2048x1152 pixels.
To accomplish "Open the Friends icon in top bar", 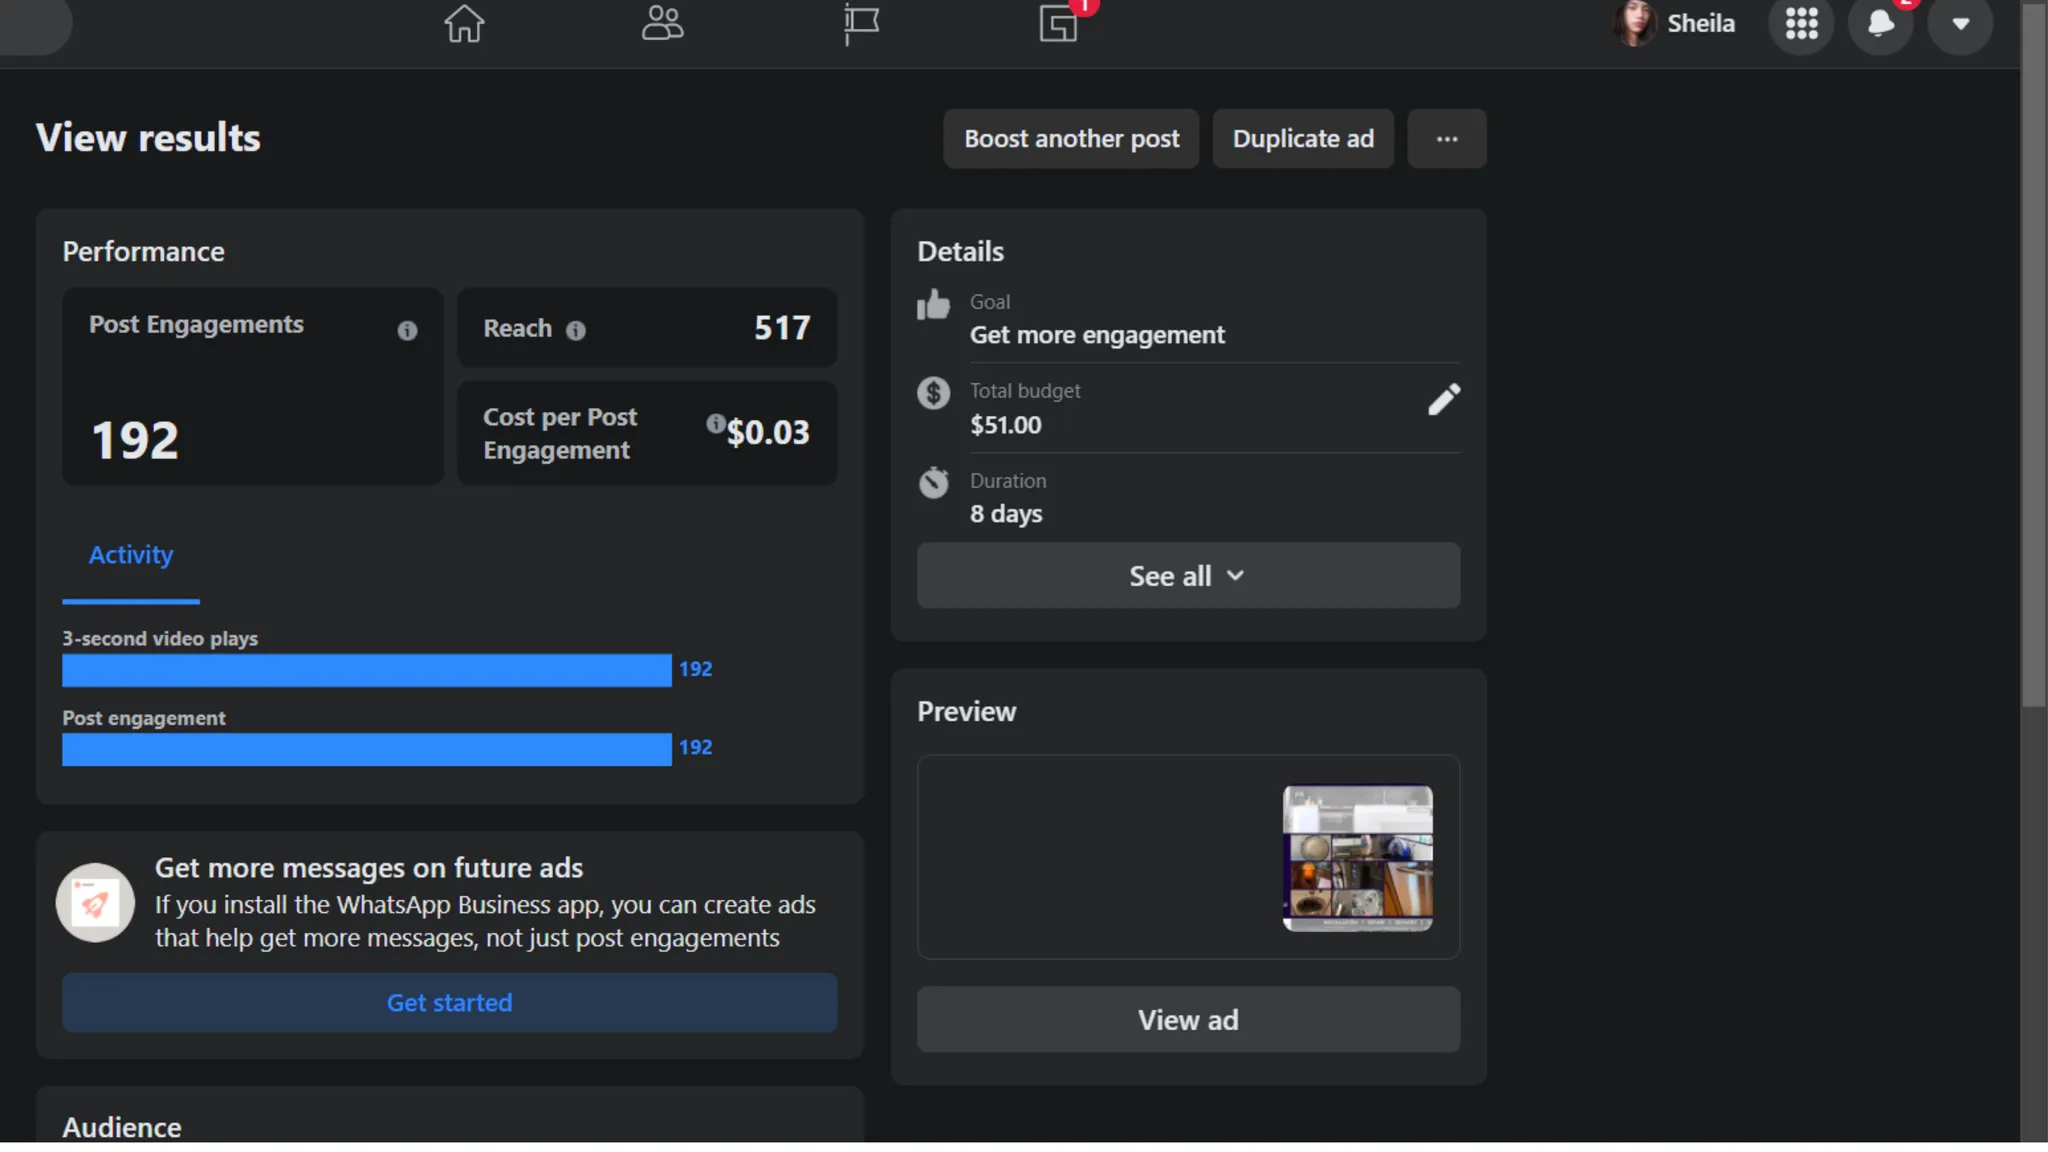I will click(x=662, y=24).
